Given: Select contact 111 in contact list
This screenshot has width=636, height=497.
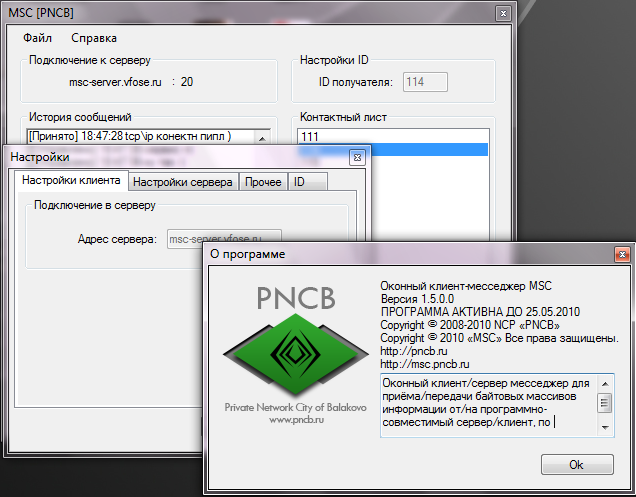Looking at the screenshot, I should (x=394, y=136).
